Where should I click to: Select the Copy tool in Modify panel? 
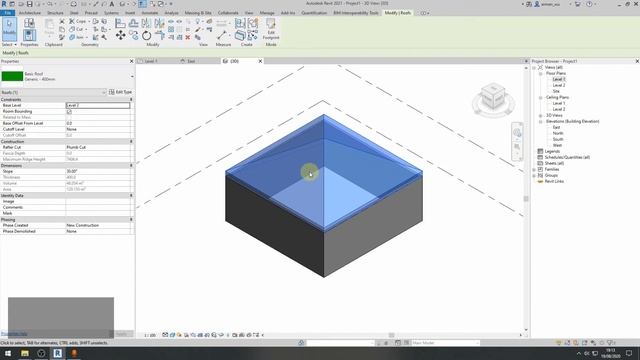coord(133,36)
